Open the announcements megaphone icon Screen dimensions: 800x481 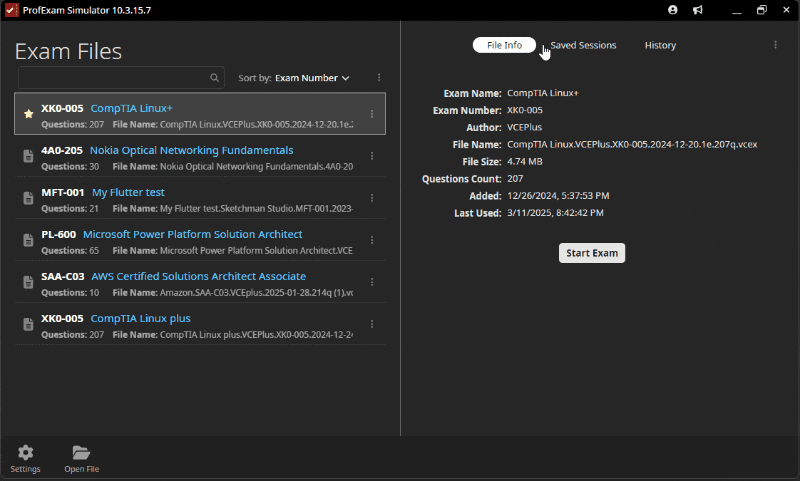697,10
